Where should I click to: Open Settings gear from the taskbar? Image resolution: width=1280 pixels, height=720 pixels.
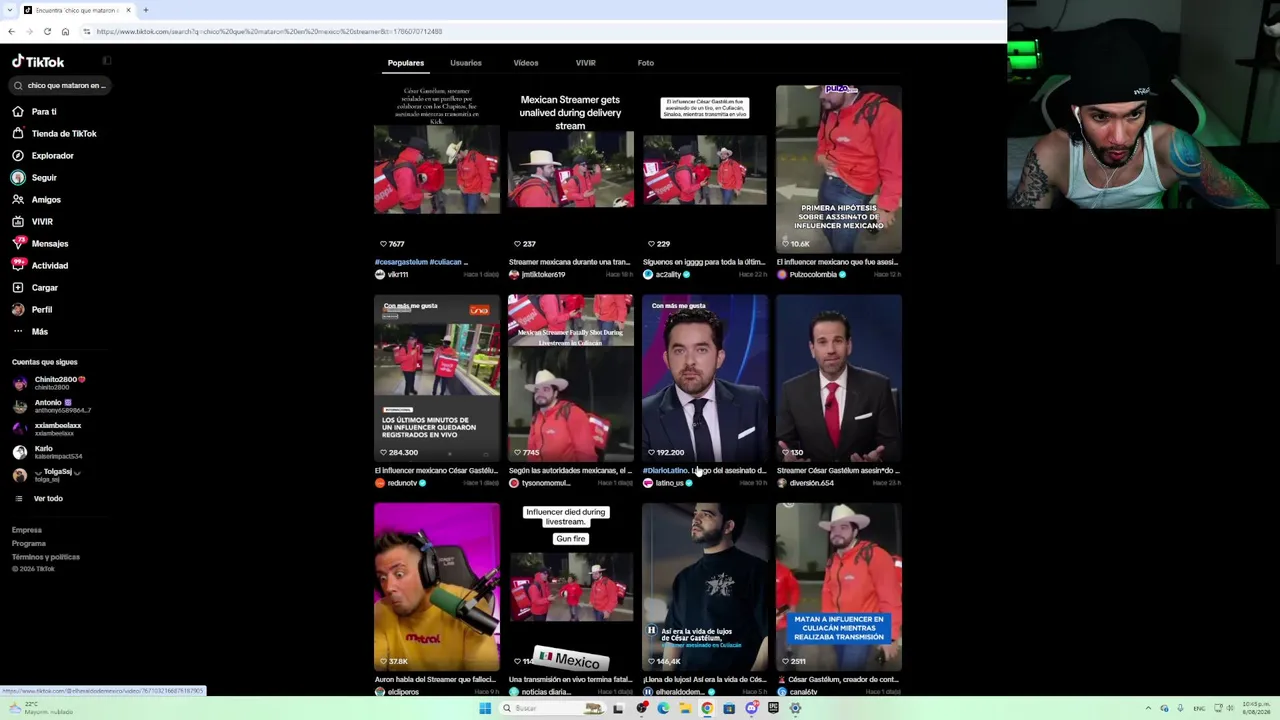click(x=795, y=708)
